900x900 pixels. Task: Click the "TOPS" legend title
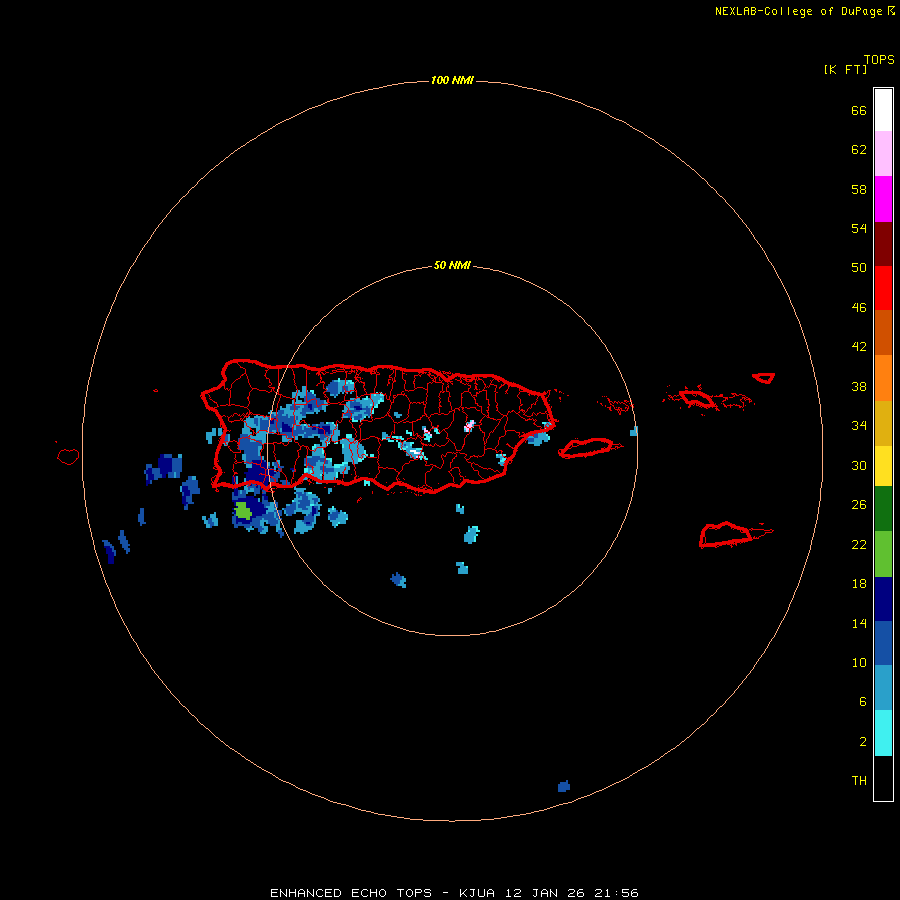pyautogui.click(x=879, y=59)
